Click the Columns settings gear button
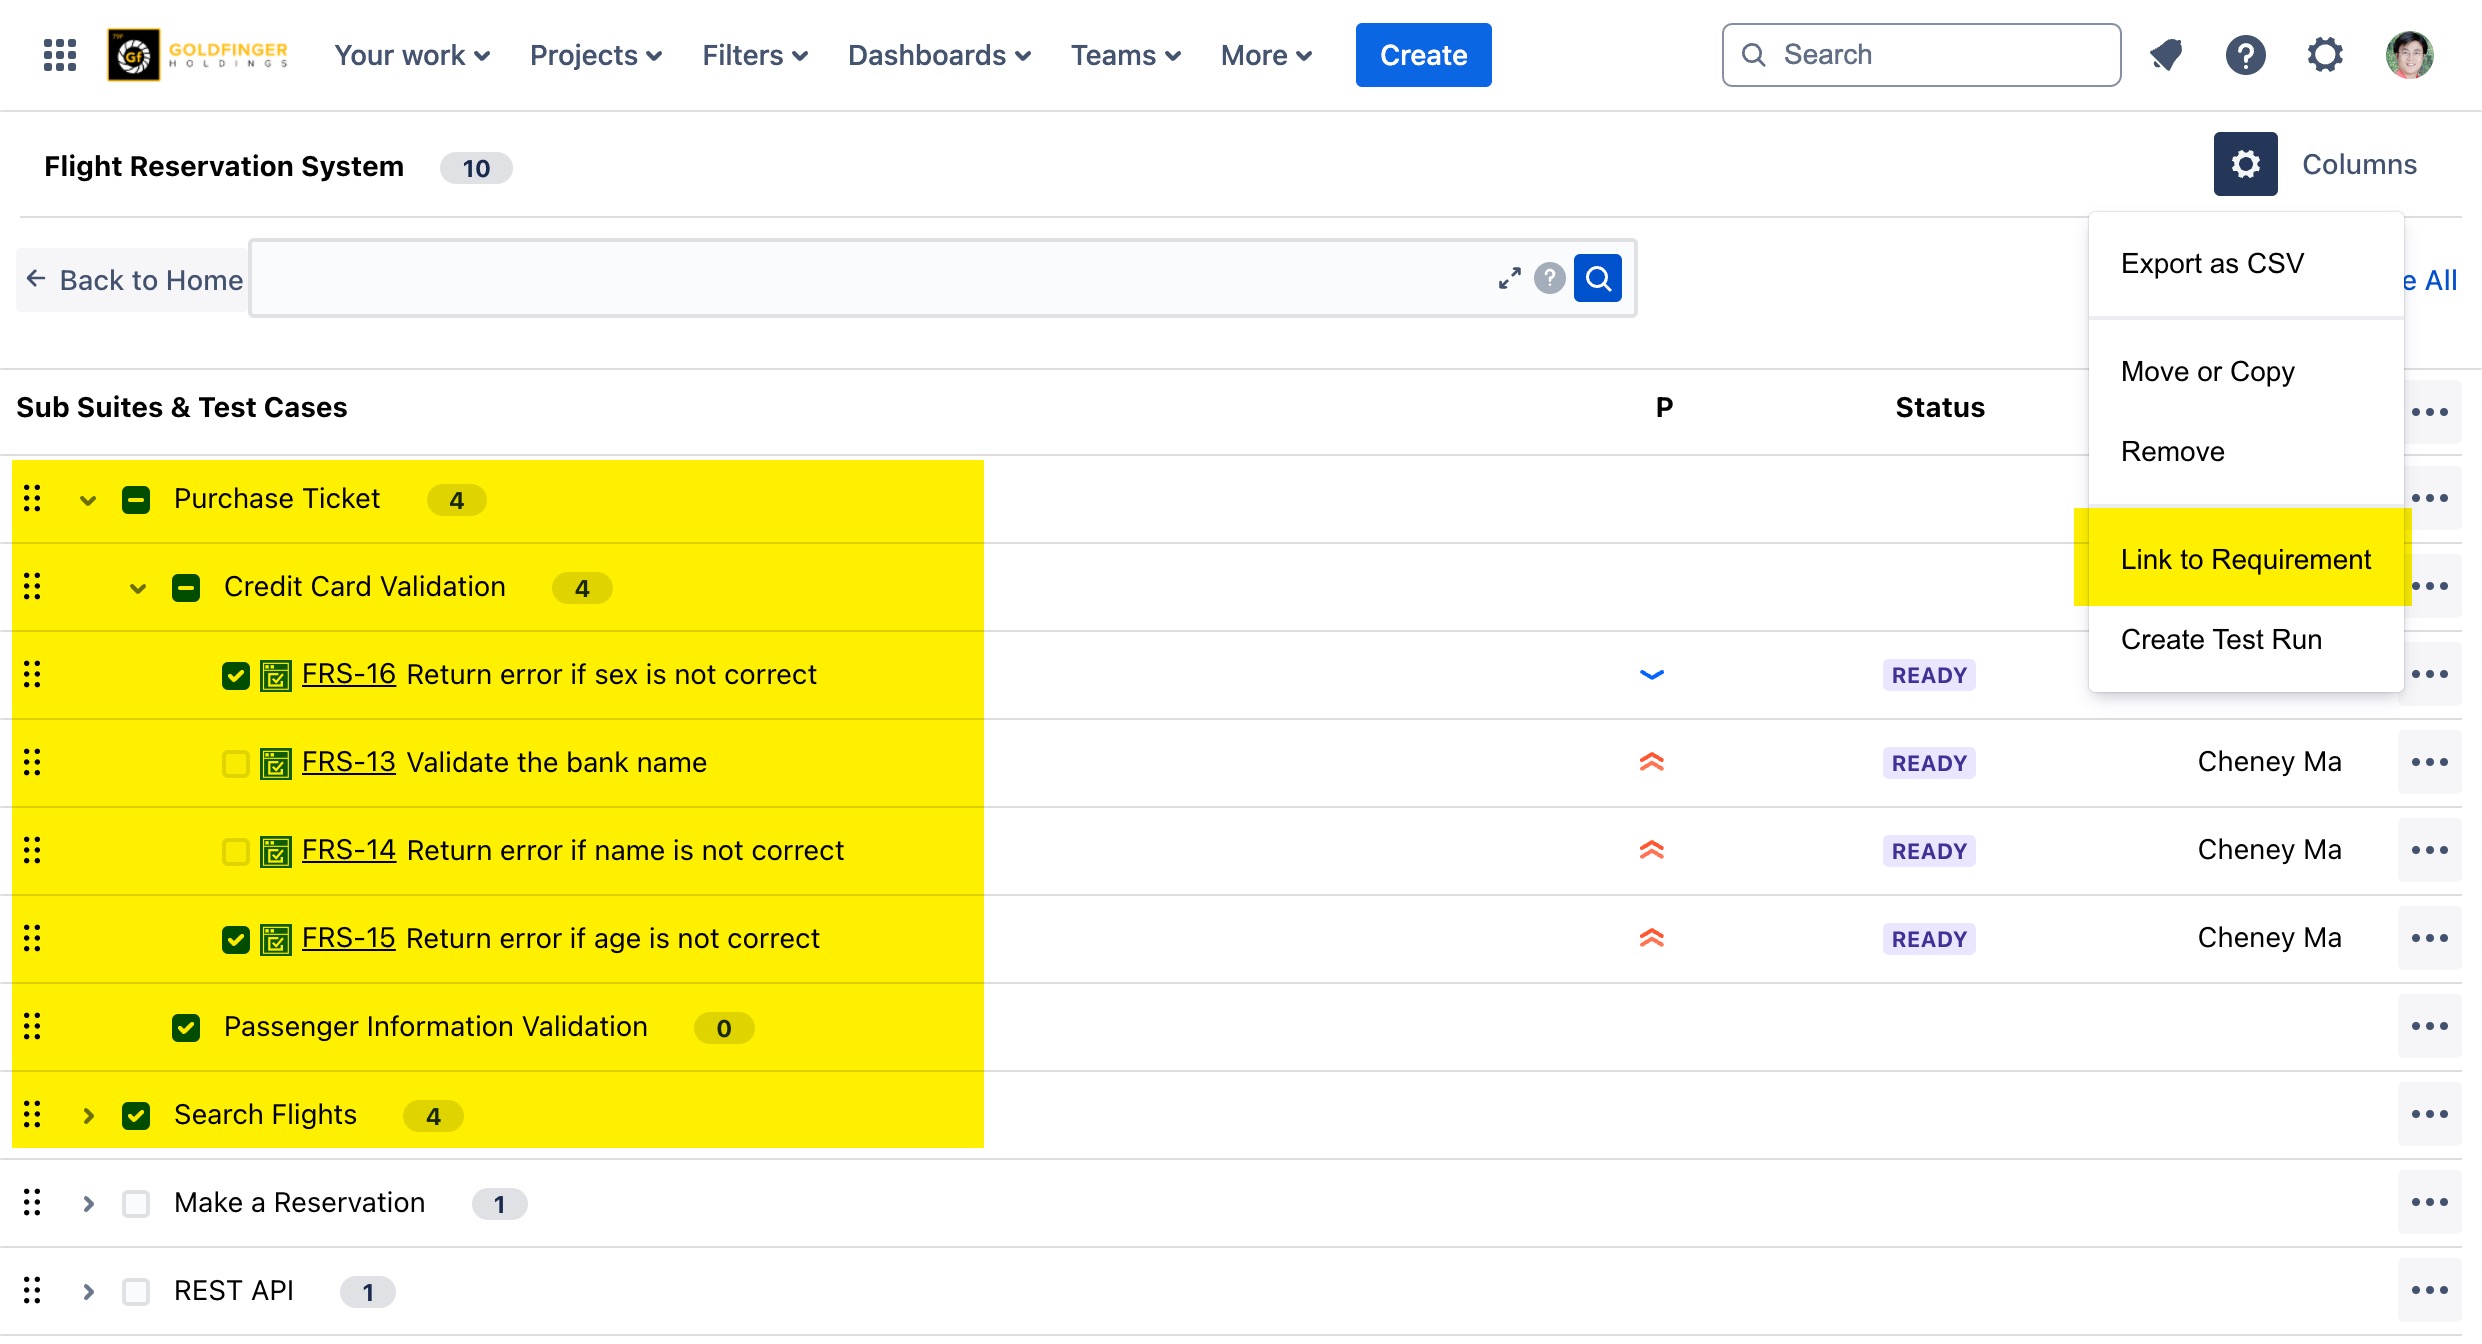The width and height of the screenshot is (2482, 1344). (x=2245, y=164)
